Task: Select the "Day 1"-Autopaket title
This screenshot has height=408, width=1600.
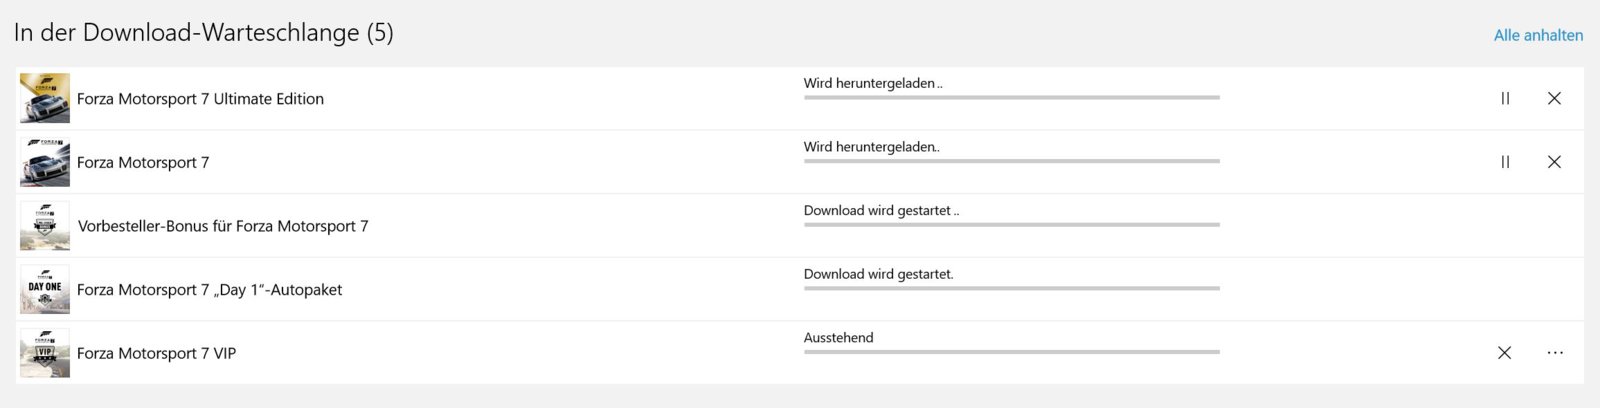Action: 210,290
